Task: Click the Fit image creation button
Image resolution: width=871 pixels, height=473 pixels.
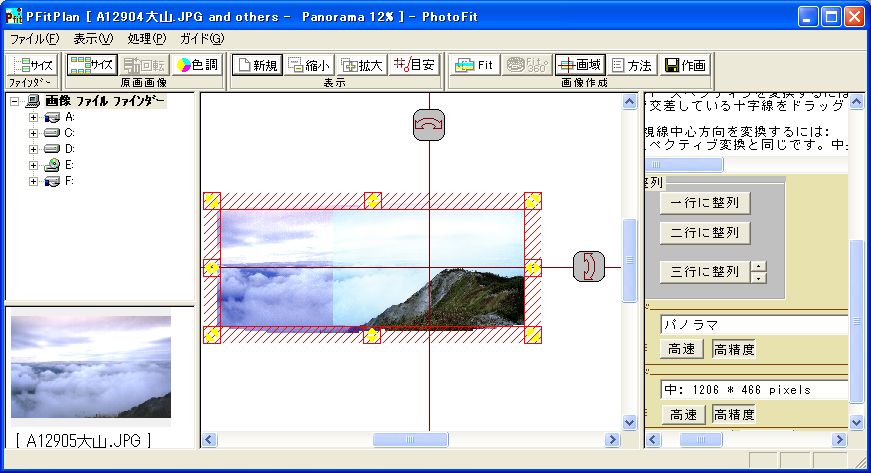Action: coord(476,65)
